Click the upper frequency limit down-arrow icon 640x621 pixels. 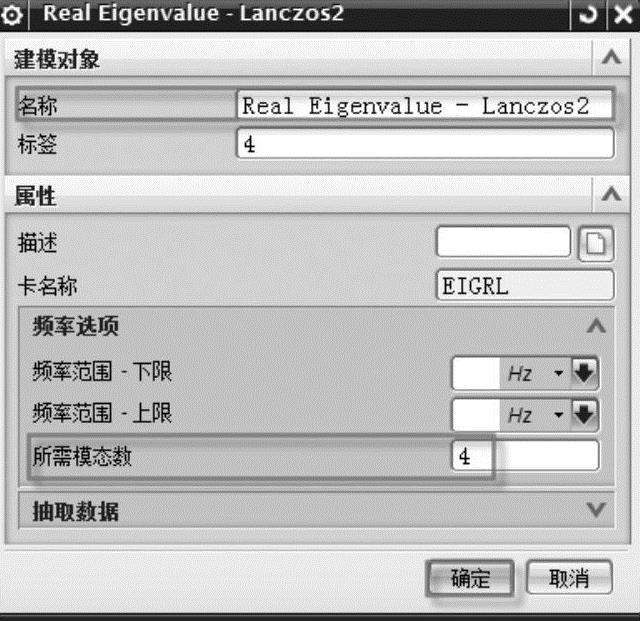(x=584, y=415)
